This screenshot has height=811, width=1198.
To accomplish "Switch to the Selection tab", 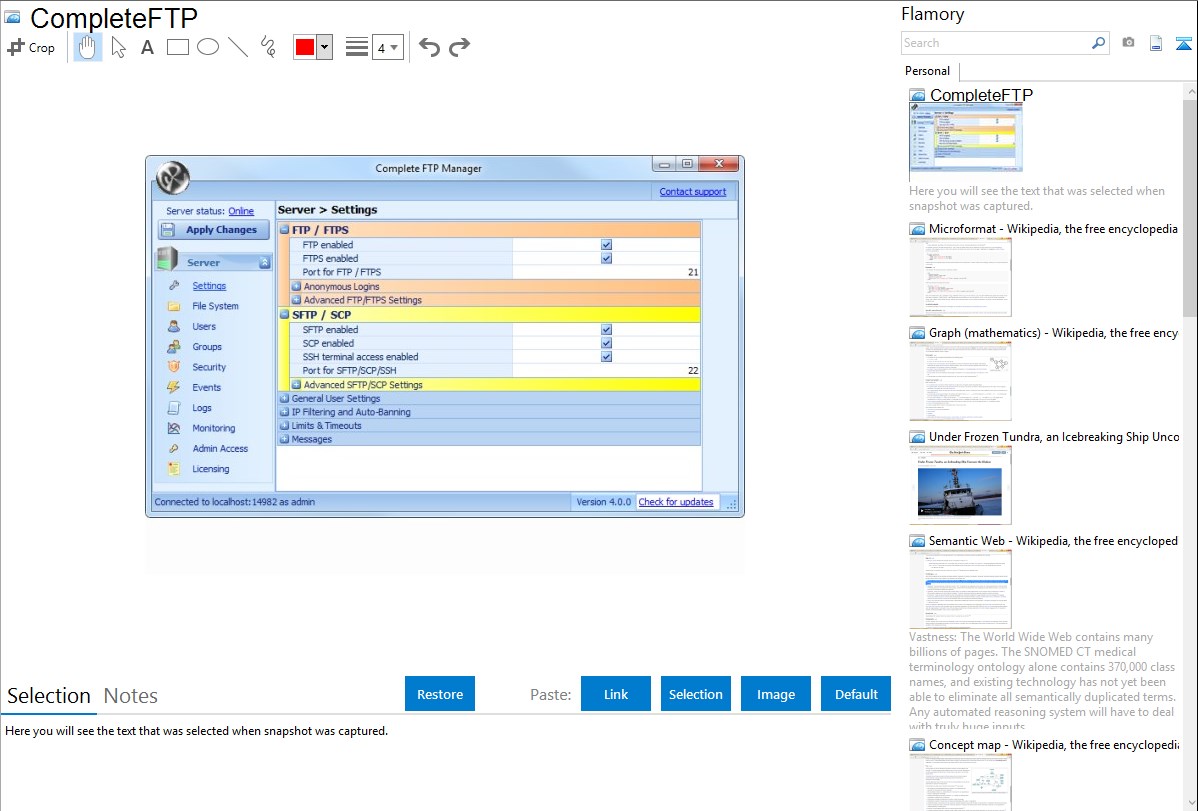I will [x=49, y=696].
